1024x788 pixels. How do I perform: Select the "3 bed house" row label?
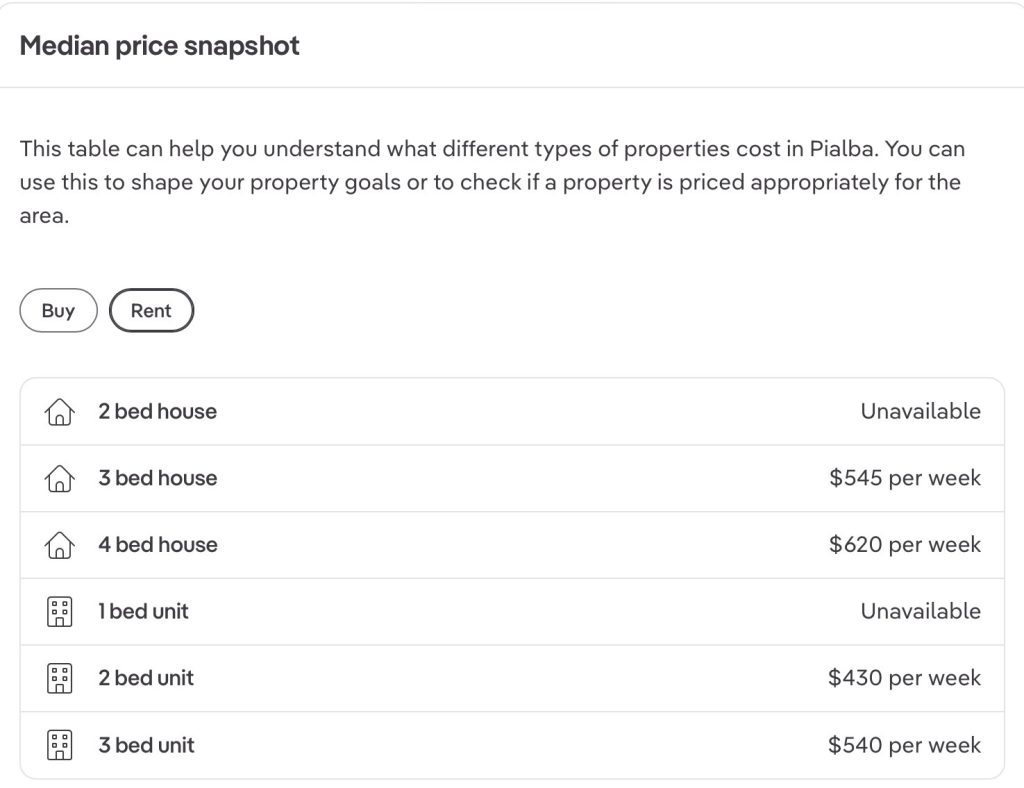click(157, 479)
